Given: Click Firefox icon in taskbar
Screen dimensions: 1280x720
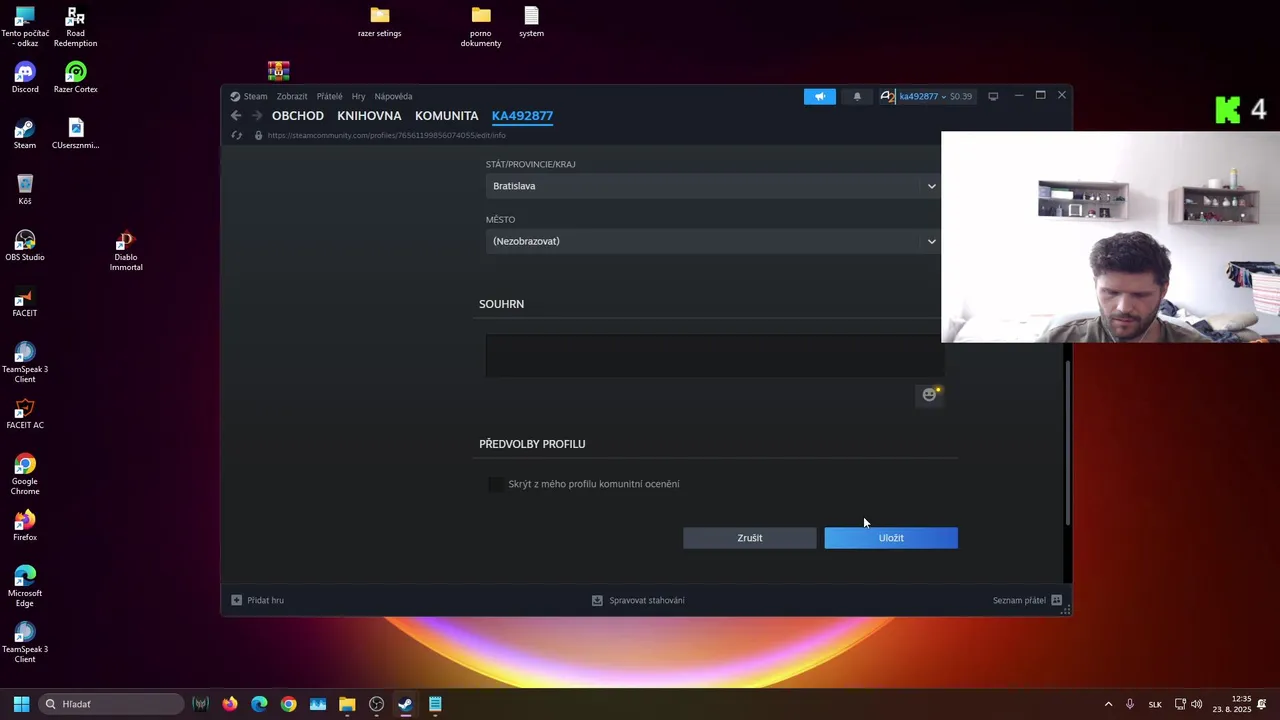Looking at the screenshot, I should point(230,704).
